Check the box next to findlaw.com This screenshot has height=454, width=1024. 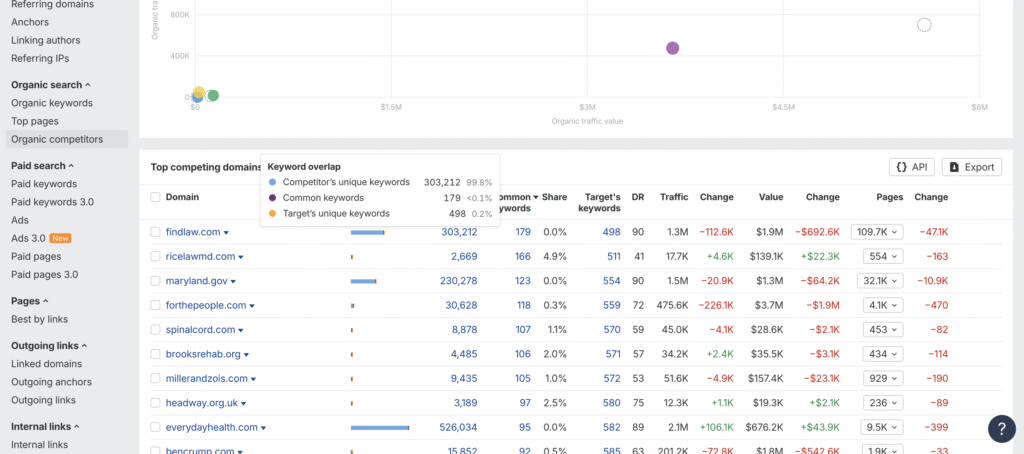155,232
